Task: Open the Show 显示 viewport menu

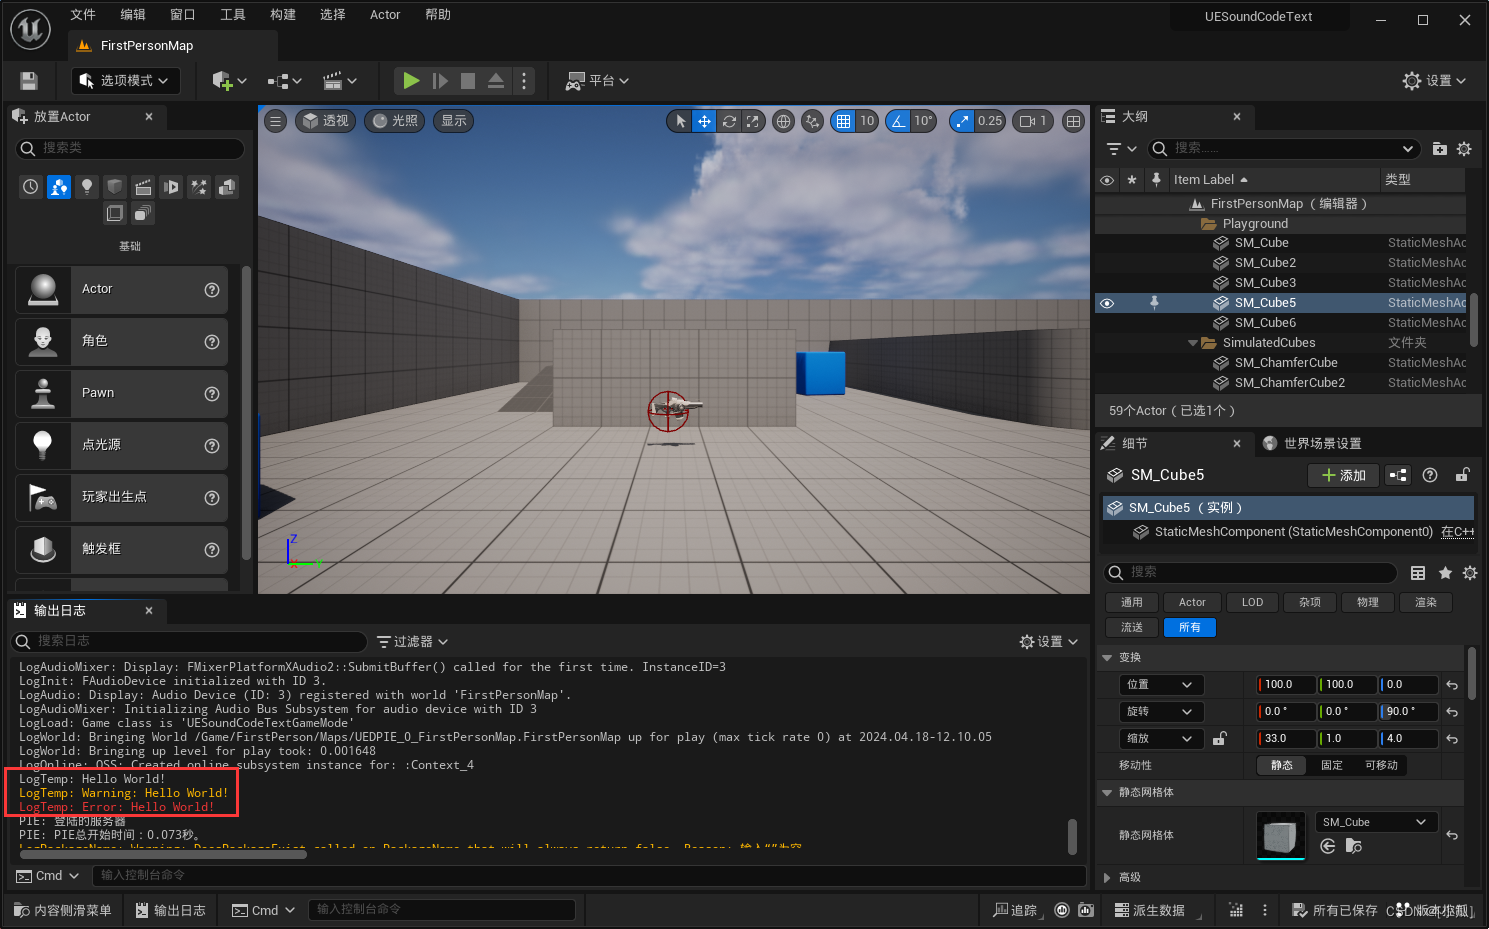Action: point(454,121)
